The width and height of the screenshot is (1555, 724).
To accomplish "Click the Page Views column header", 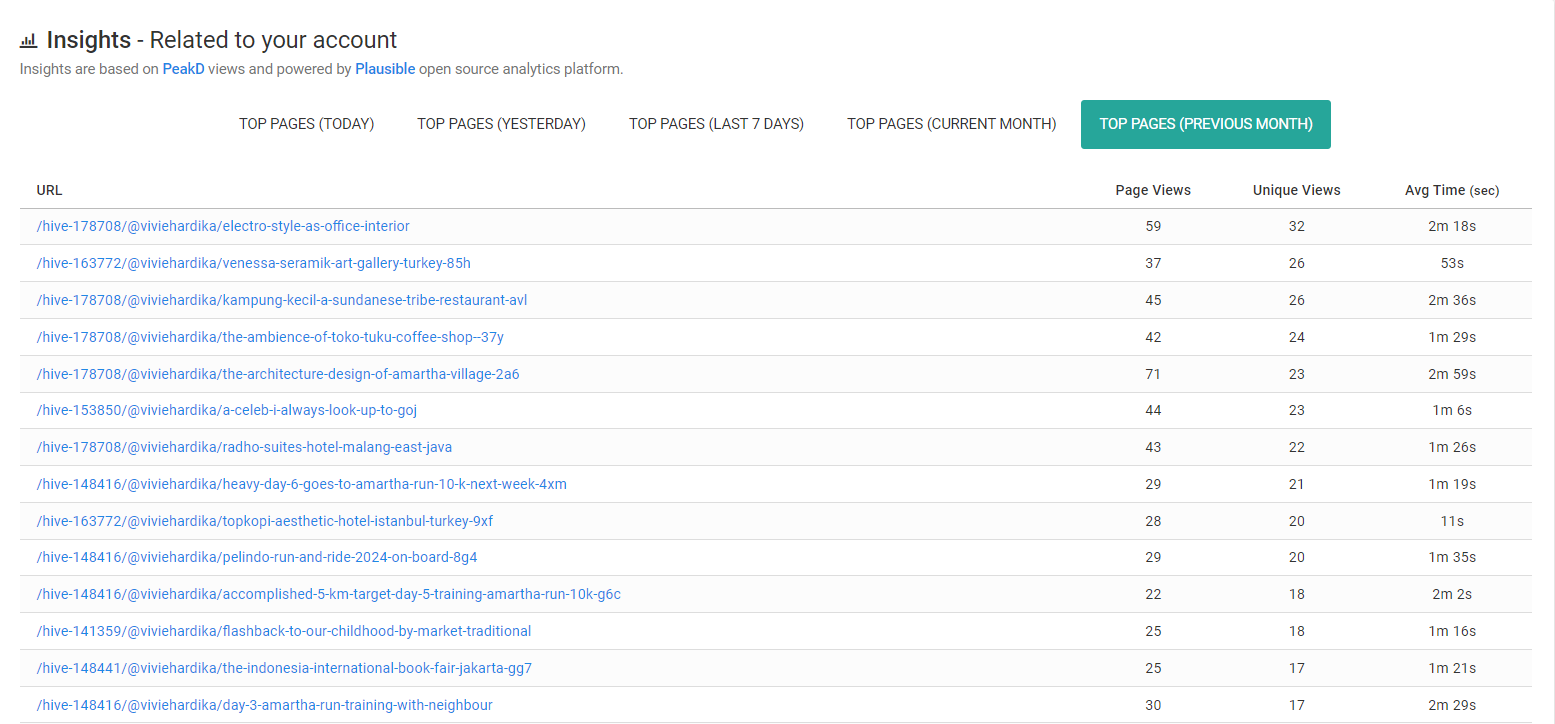I will (1153, 190).
